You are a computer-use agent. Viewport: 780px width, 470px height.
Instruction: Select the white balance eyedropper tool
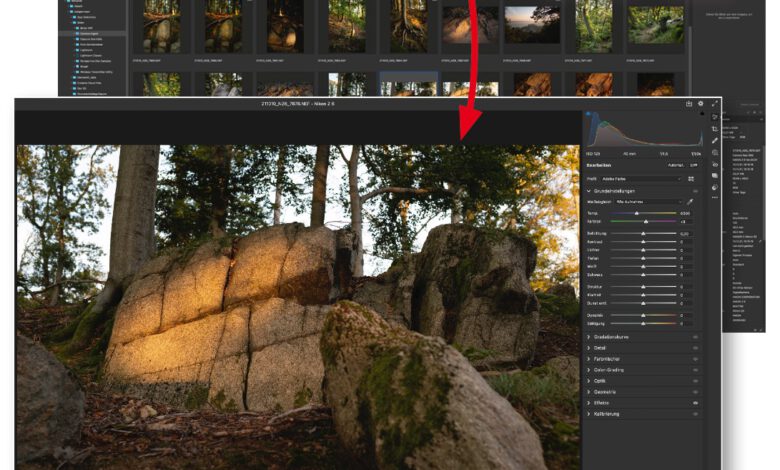[690, 201]
